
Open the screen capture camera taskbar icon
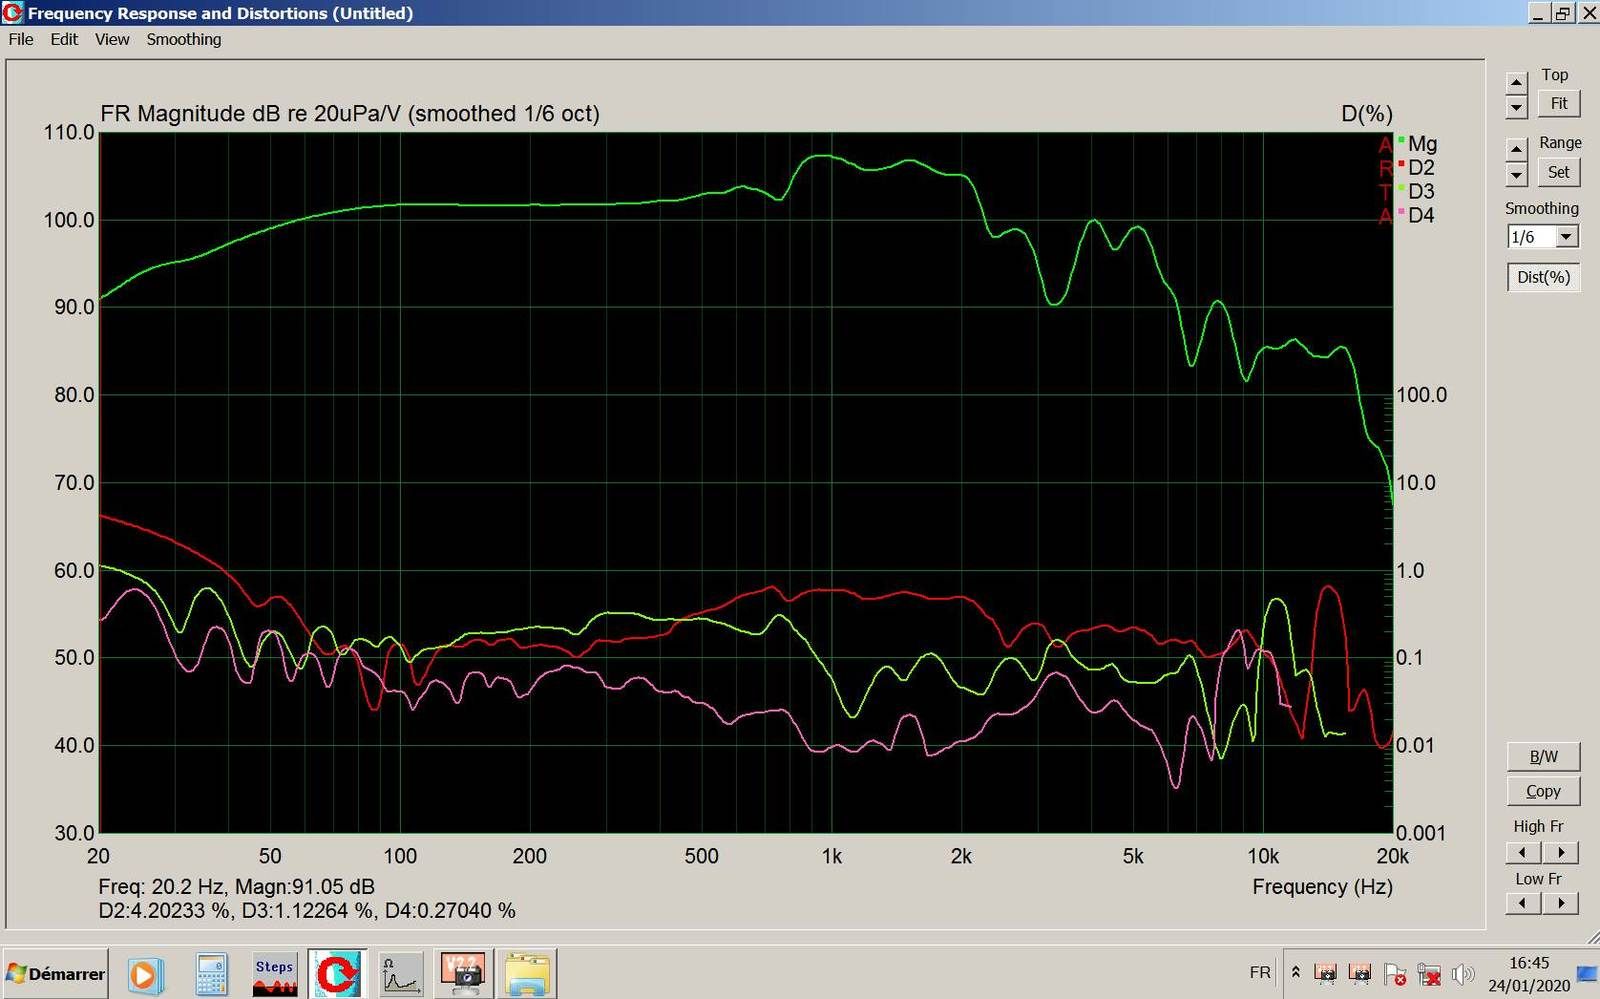coord(463,975)
